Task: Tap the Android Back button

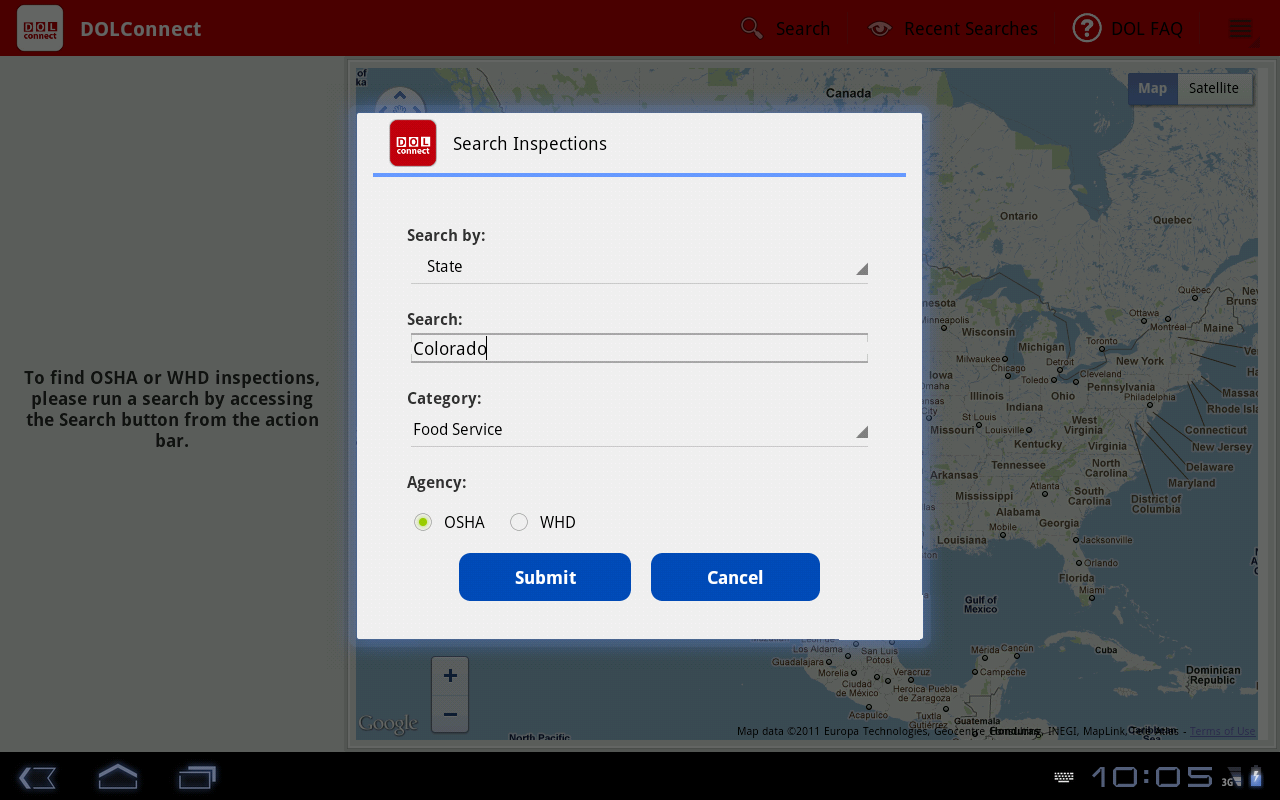Action: [x=37, y=777]
